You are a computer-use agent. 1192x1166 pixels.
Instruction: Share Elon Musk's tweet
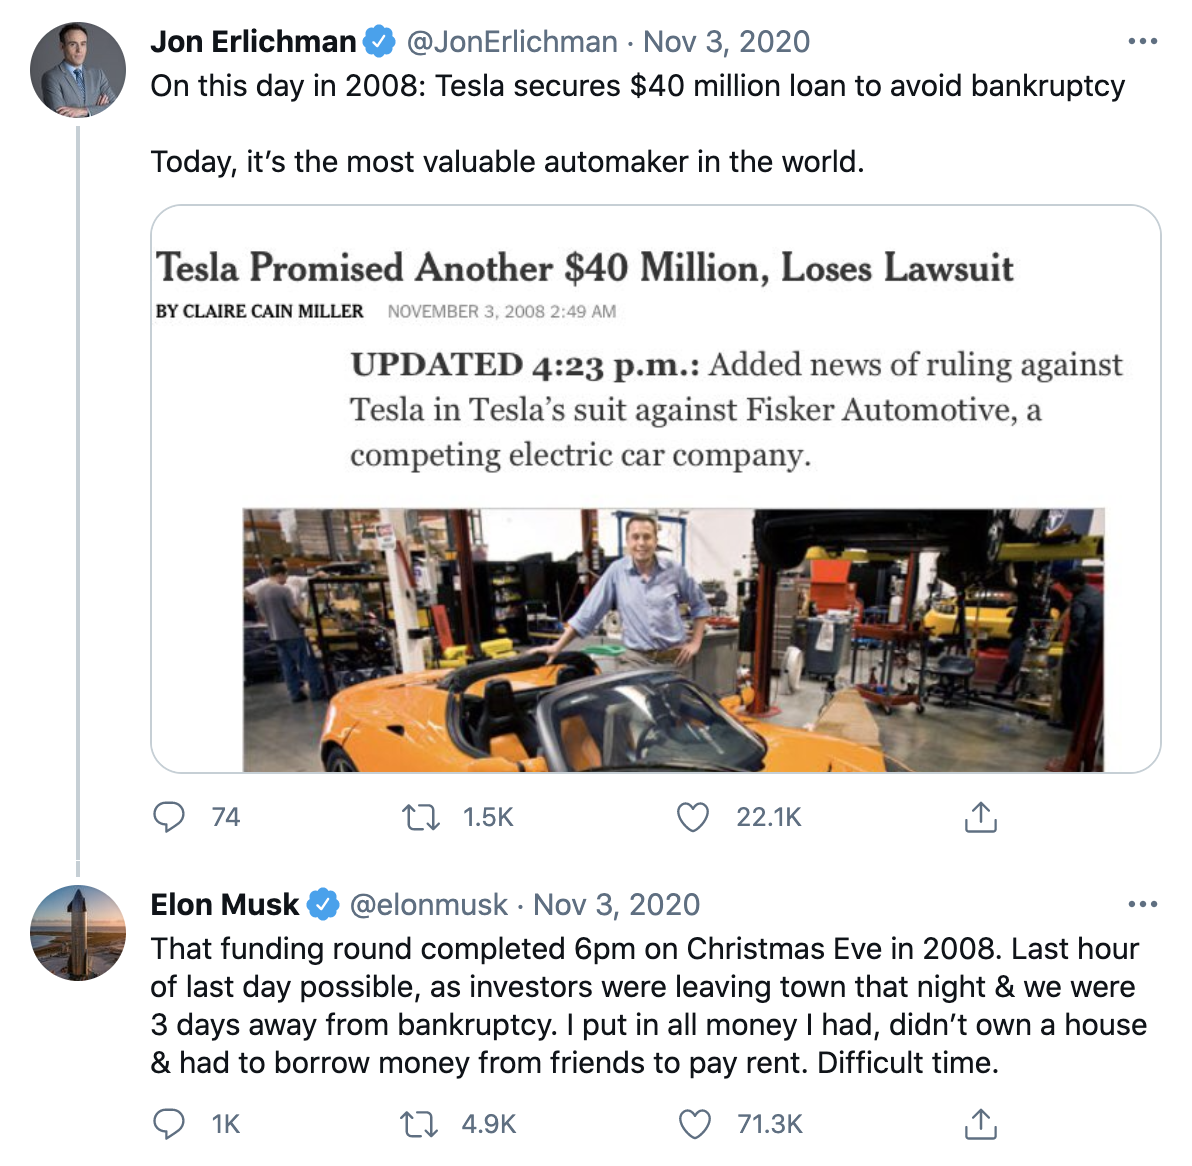(981, 1124)
